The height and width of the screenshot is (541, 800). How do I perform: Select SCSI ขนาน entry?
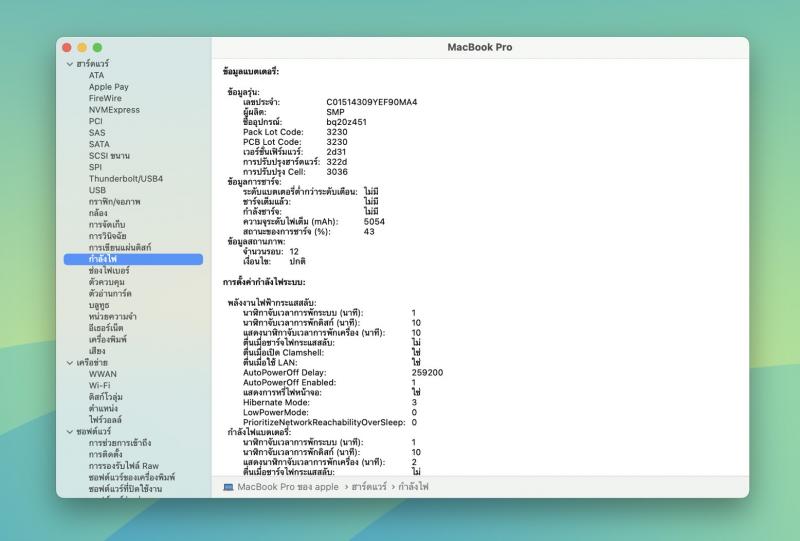pyautogui.click(x=109, y=156)
